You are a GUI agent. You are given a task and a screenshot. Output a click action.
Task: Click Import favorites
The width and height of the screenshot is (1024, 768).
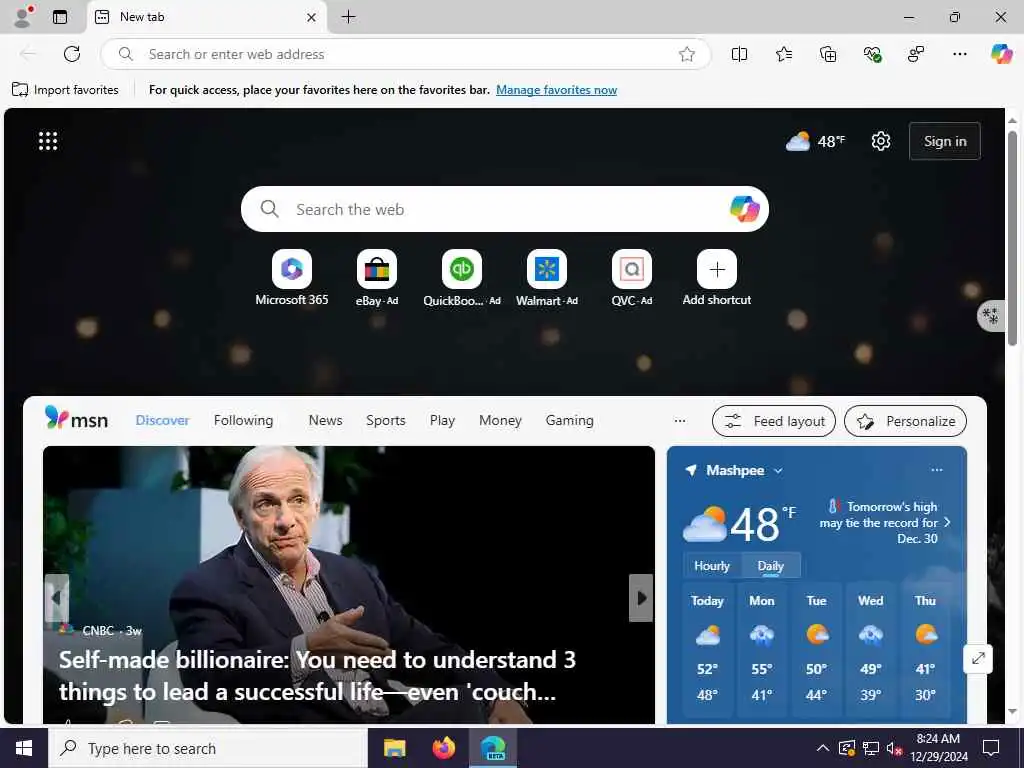[65, 89]
